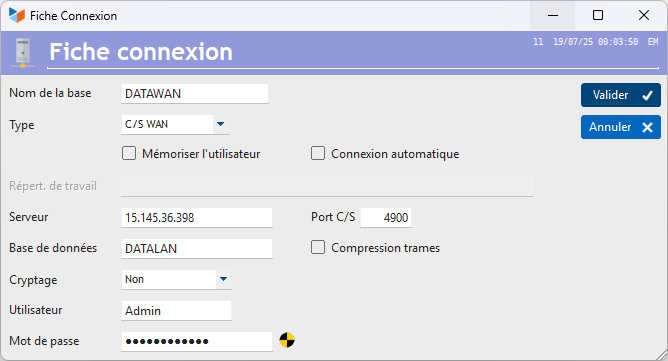
Task: Focus the Nom de la base field
Action: click(x=195, y=94)
